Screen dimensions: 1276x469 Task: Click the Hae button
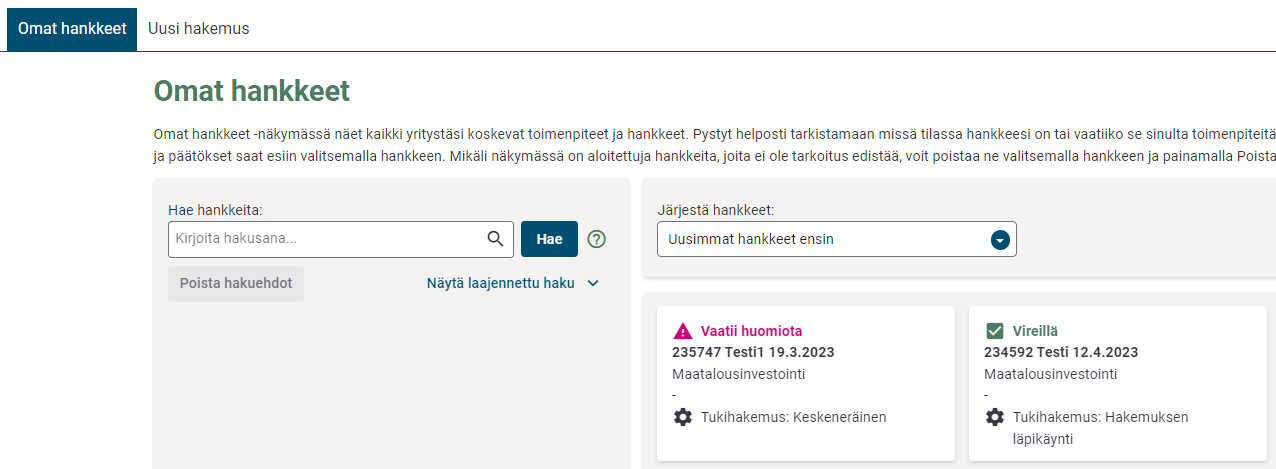(x=549, y=239)
